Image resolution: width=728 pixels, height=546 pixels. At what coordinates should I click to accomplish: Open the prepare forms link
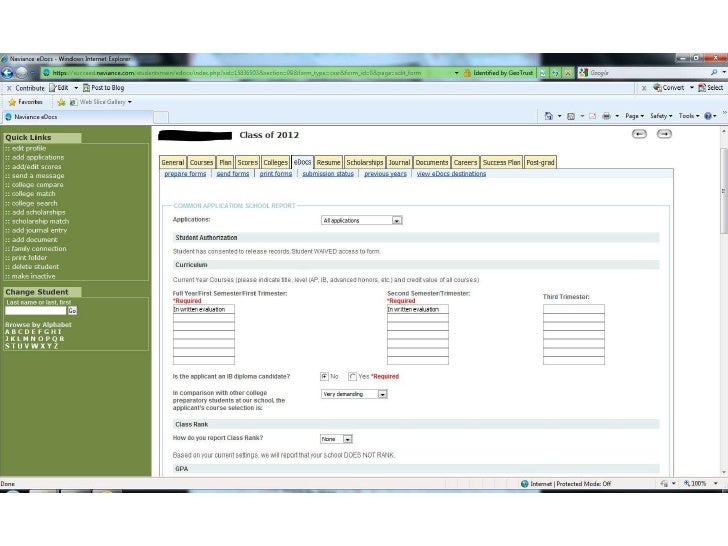click(185, 174)
